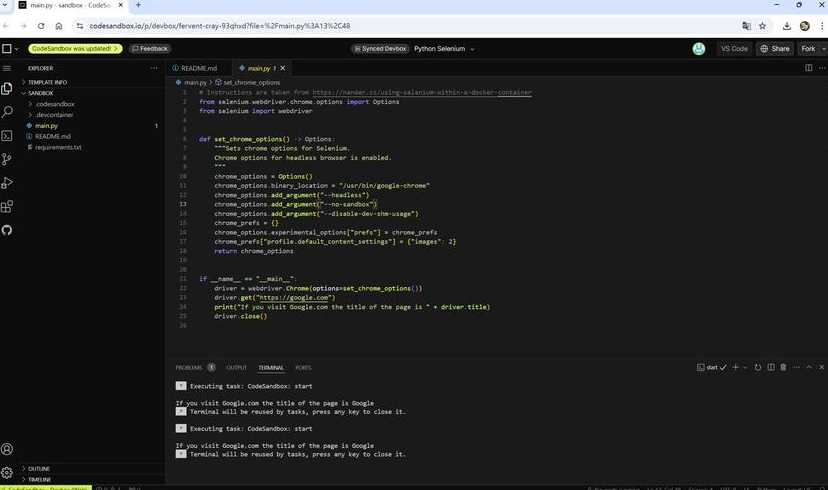Open the GitHub panel in activity bar

7,230
